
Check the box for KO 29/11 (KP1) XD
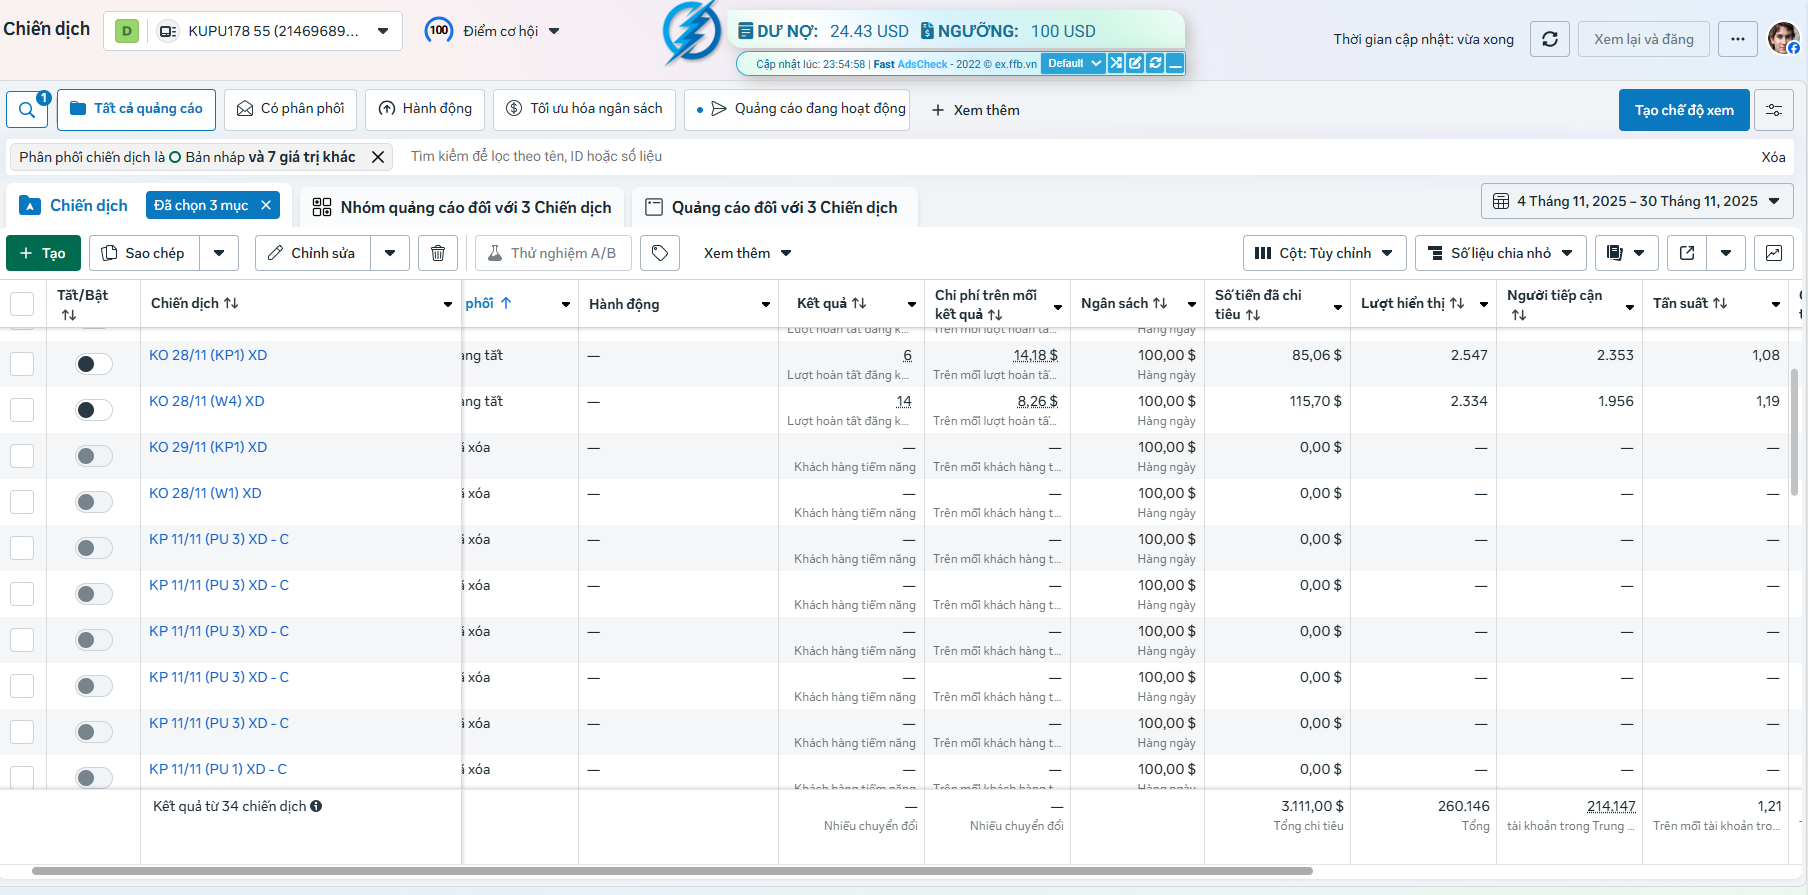[x=22, y=456]
